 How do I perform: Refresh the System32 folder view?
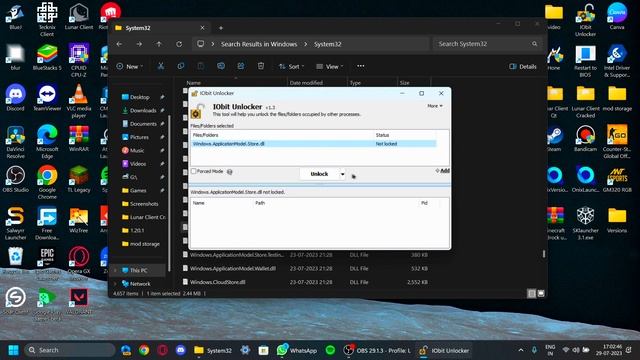point(179,44)
